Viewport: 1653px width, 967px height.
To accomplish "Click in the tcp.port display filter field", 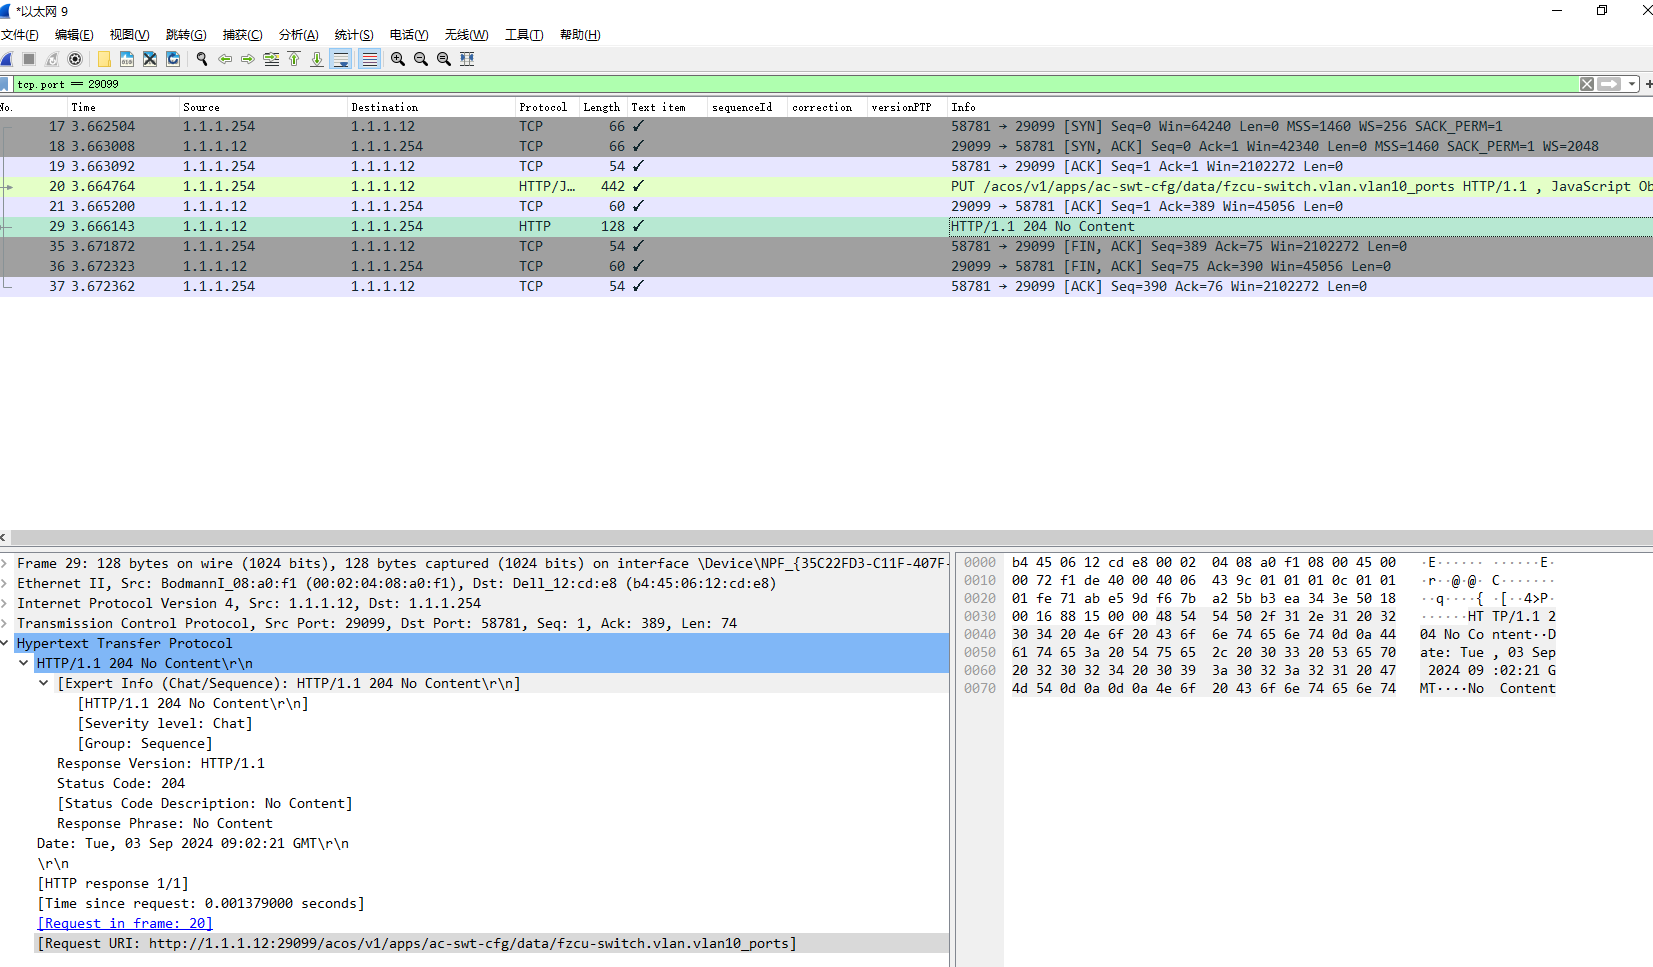I will 795,84.
